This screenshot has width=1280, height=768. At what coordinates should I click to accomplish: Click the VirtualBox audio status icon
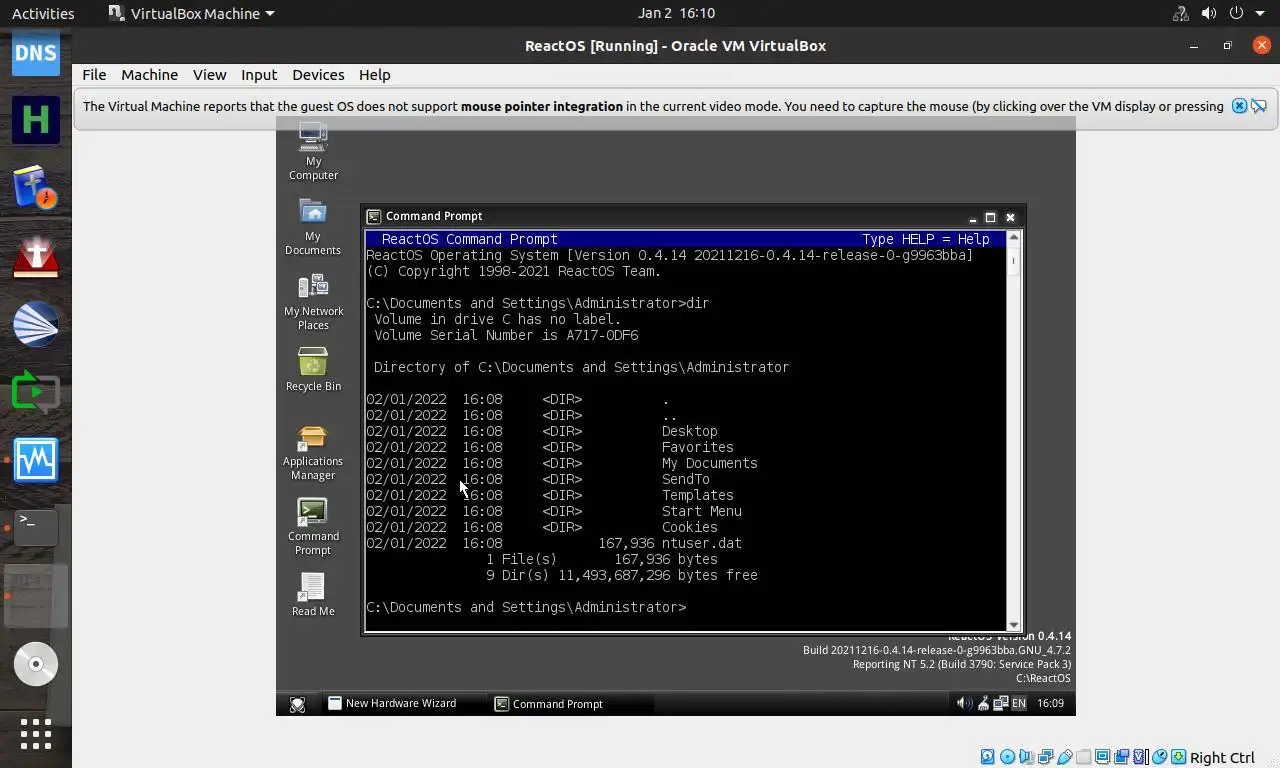(x=1026, y=757)
